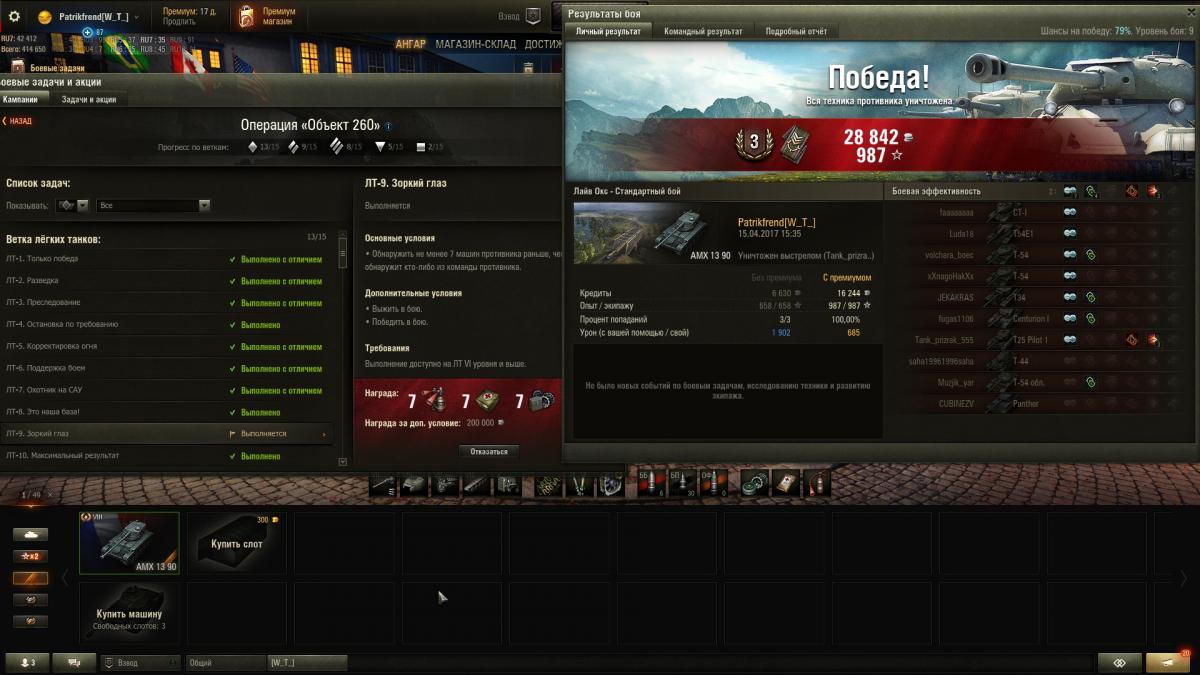The width and height of the screenshot is (1200, 675).
Task: Open the chat channels button
Action: click(74, 662)
